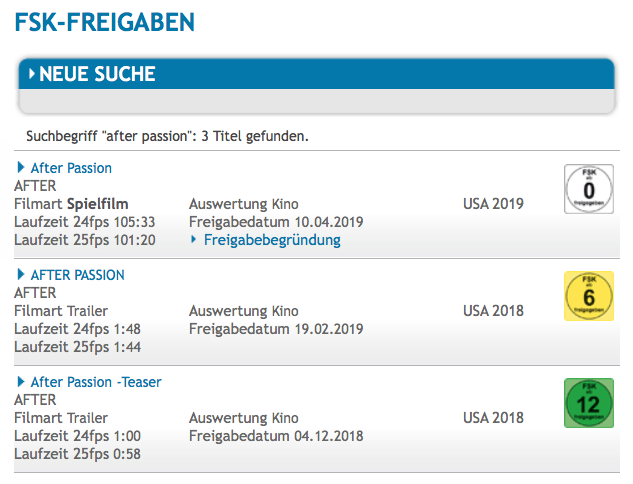Open the AFTER PASSION trailer title link
633x484 pixels.
tap(78, 275)
